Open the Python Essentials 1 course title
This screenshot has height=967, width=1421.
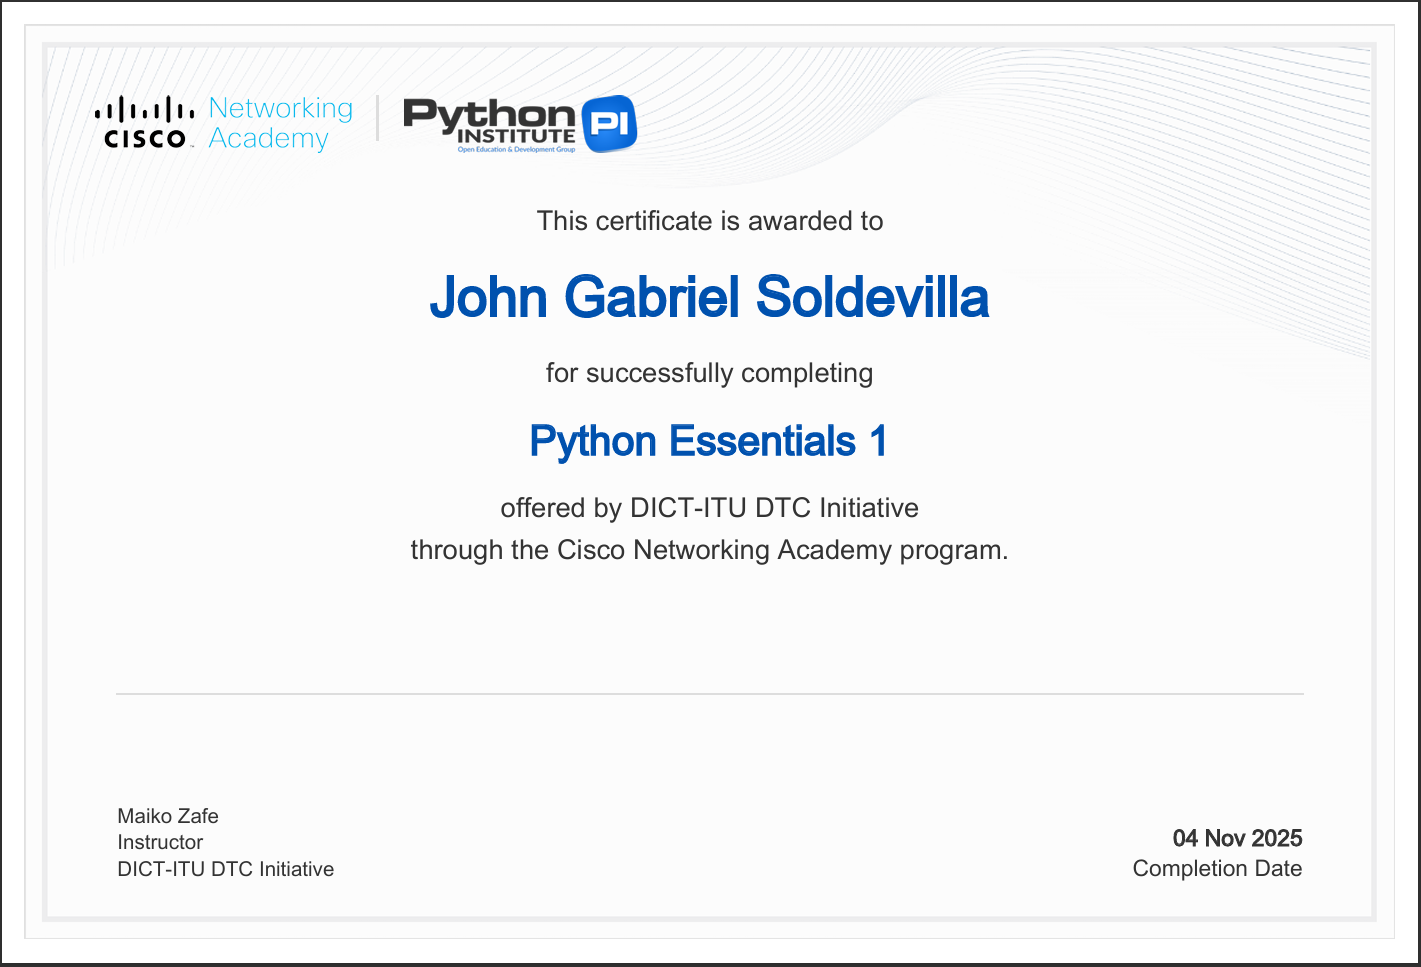pos(709,440)
